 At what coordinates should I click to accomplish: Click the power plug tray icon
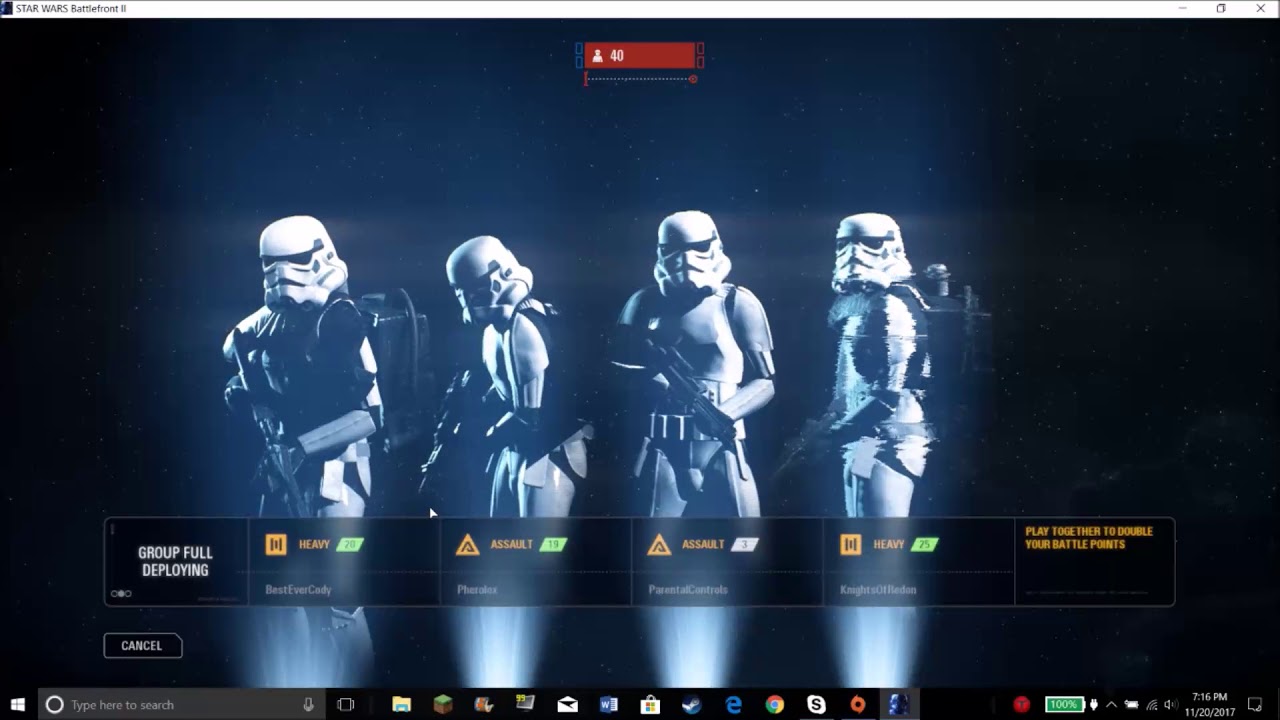tap(1092, 705)
